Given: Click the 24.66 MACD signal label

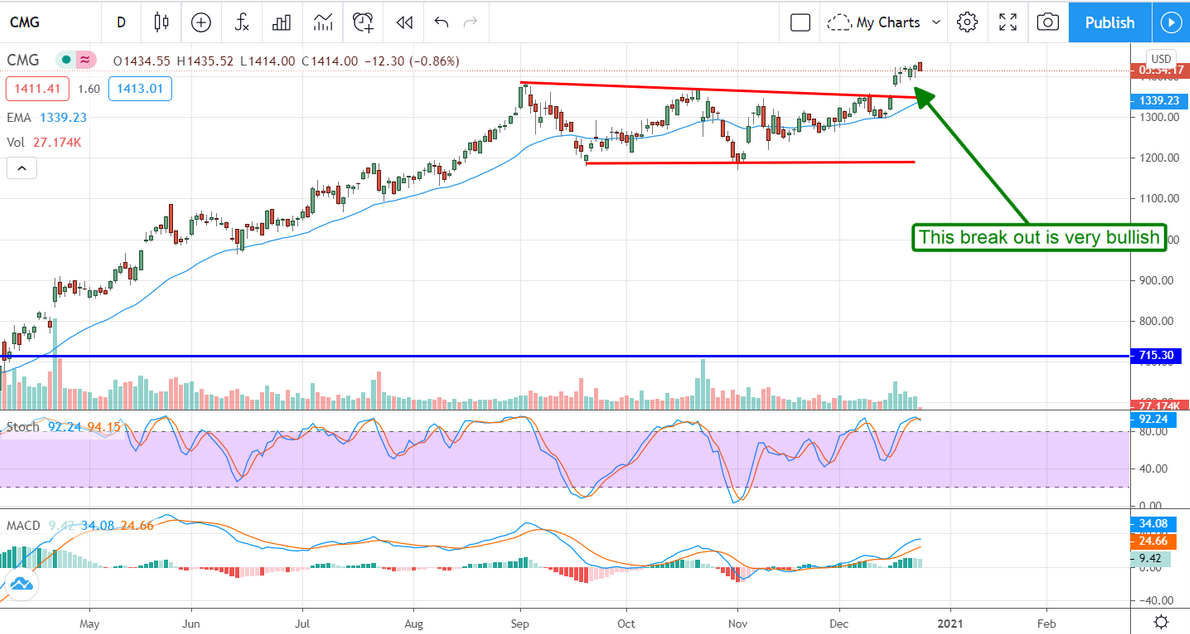Looking at the screenshot, I should pyautogui.click(x=1153, y=541).
